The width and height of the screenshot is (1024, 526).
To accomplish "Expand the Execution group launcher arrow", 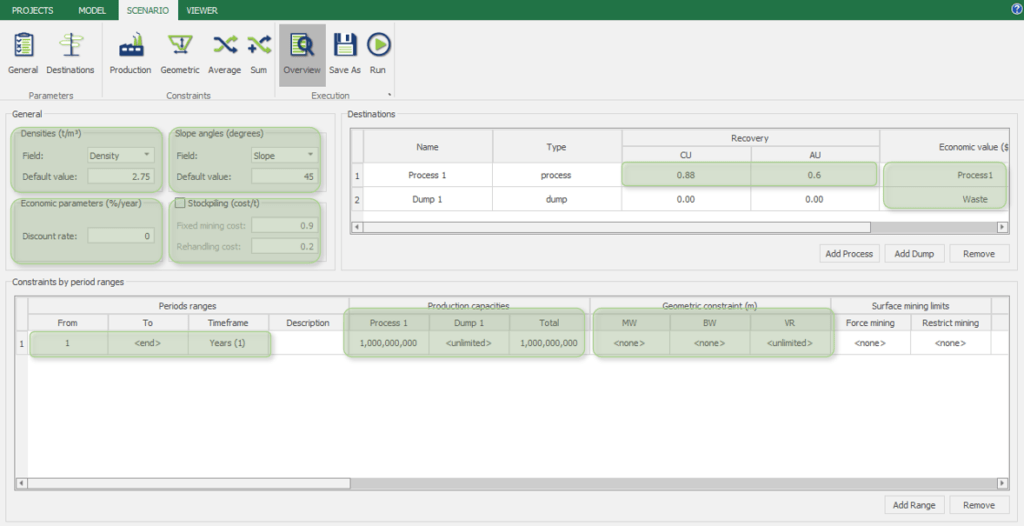I will [x=389, y=95].
